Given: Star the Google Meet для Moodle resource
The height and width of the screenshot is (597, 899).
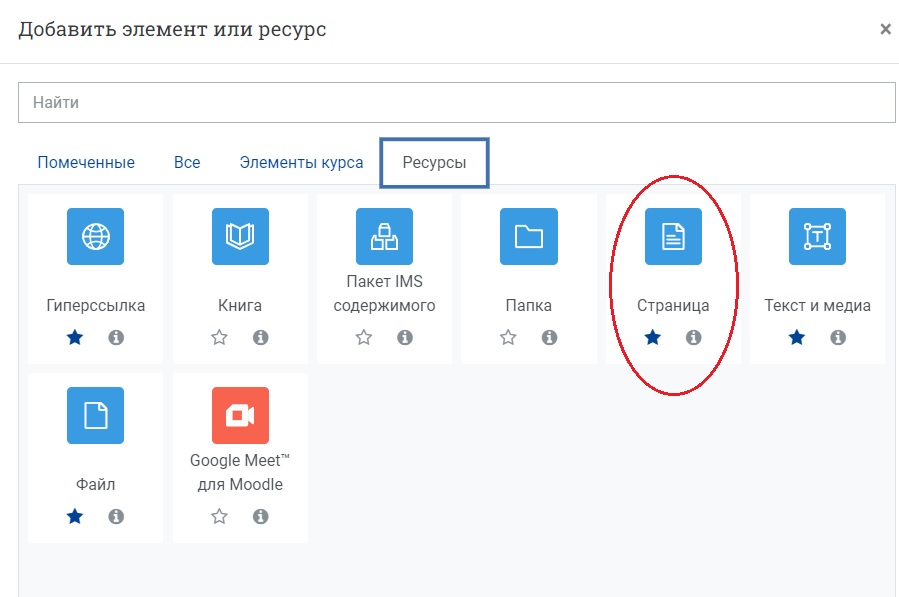Looking at the screenshot, I should [x=219, y=516].
